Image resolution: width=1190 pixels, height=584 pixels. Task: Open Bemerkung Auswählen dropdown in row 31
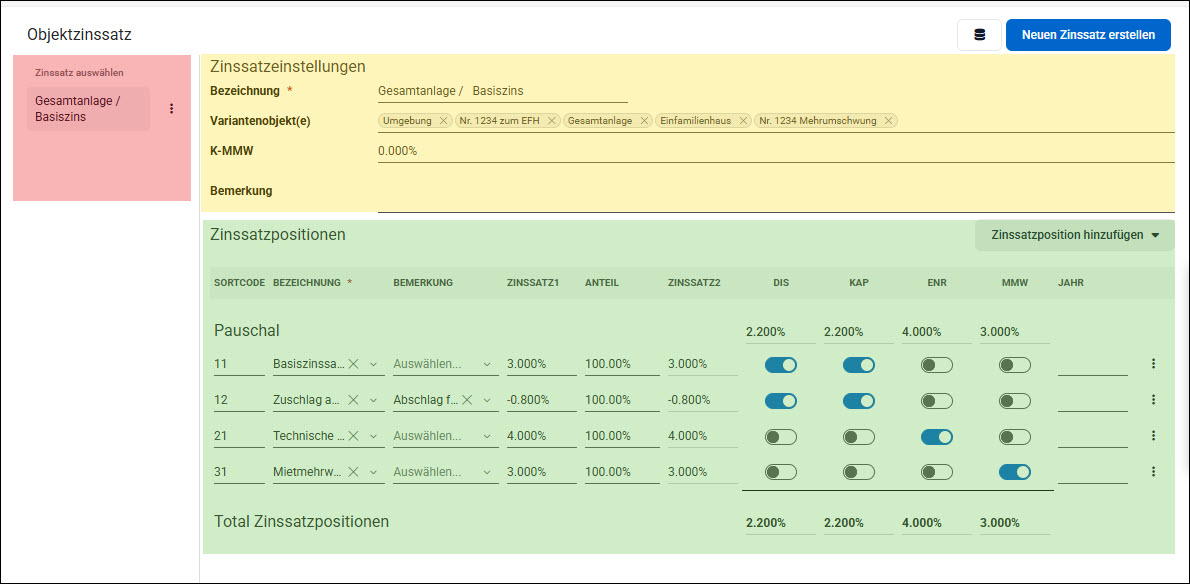[x=445, y=472]
